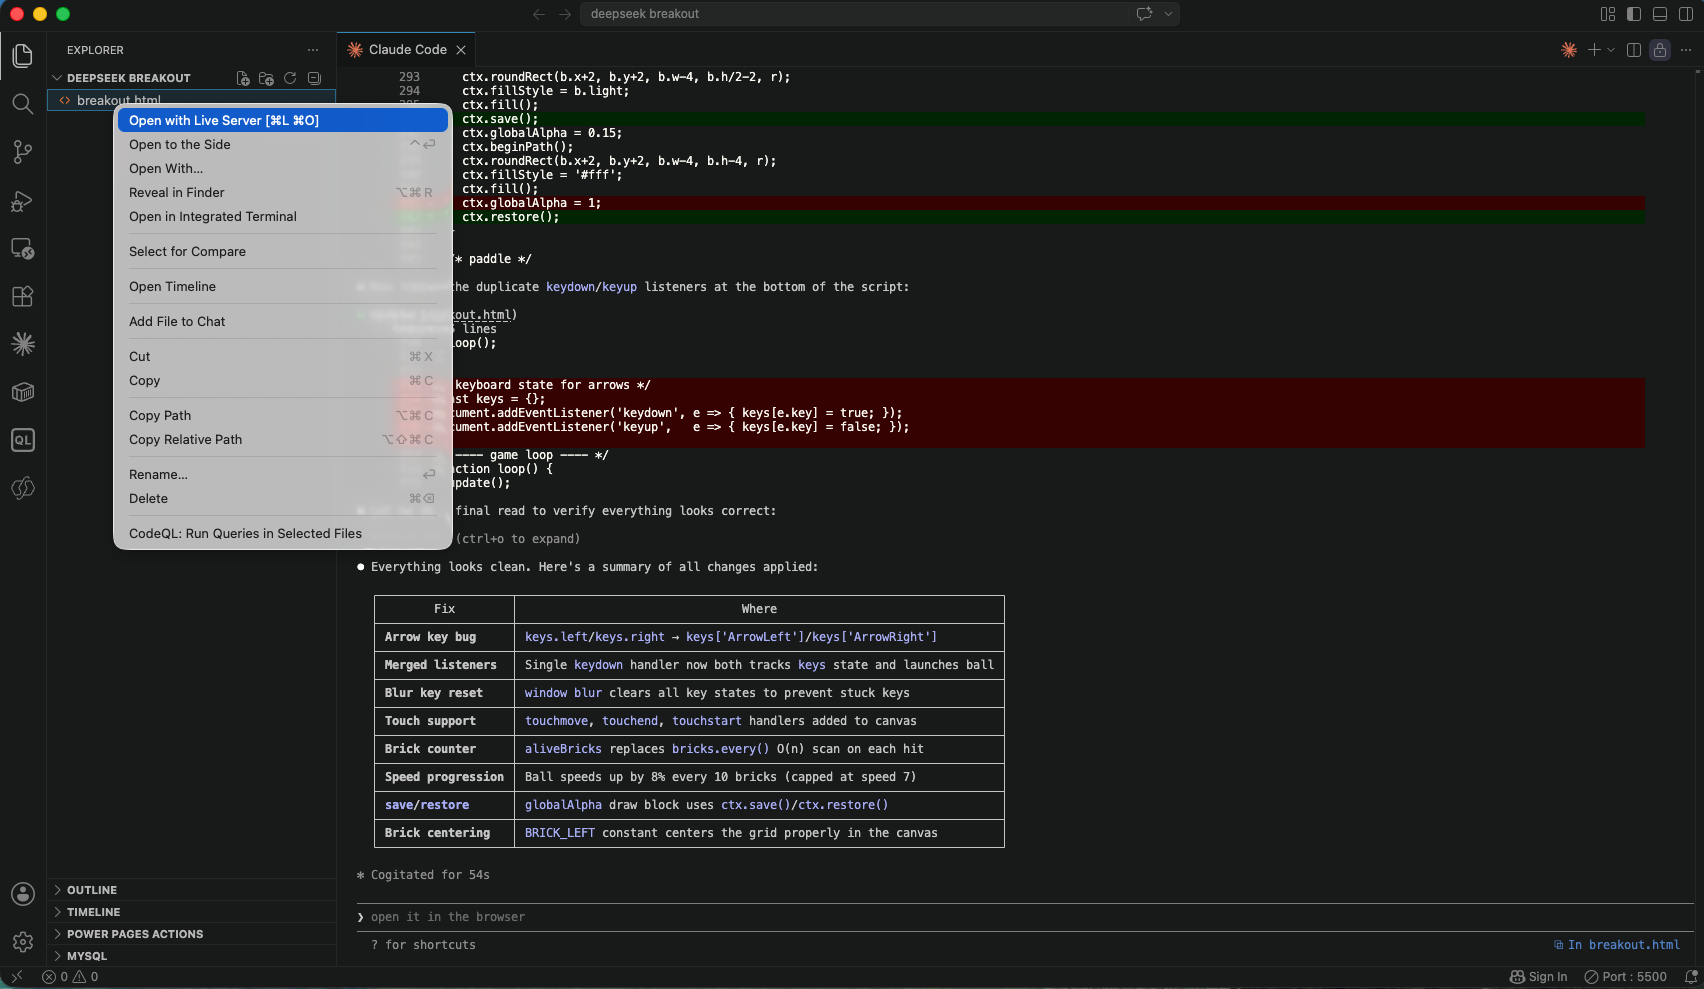Expand the TIMELINE section
Image resolution: width=1704 pixels, height=989 pixels.
pos(192,912)
